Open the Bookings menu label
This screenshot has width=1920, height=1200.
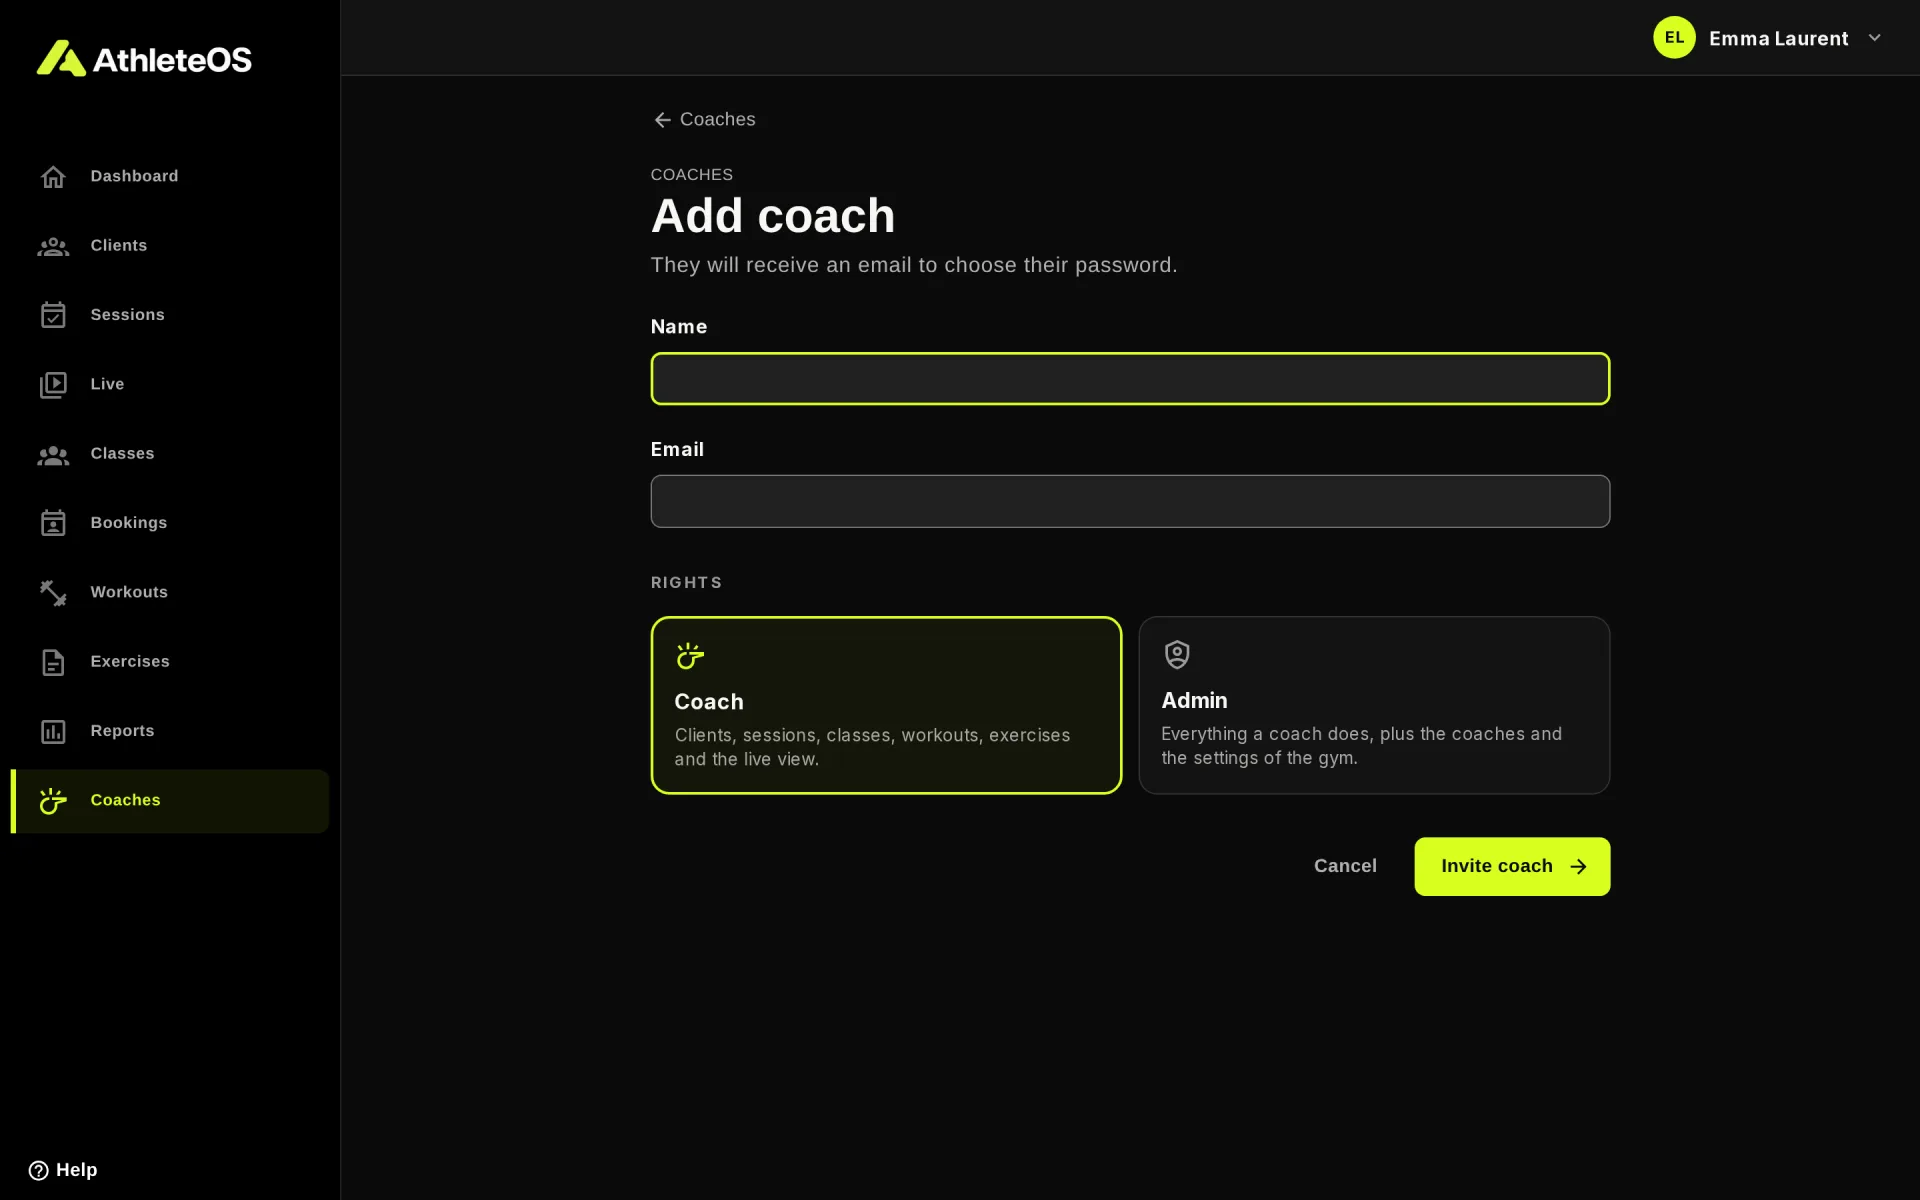pos(129,523)
